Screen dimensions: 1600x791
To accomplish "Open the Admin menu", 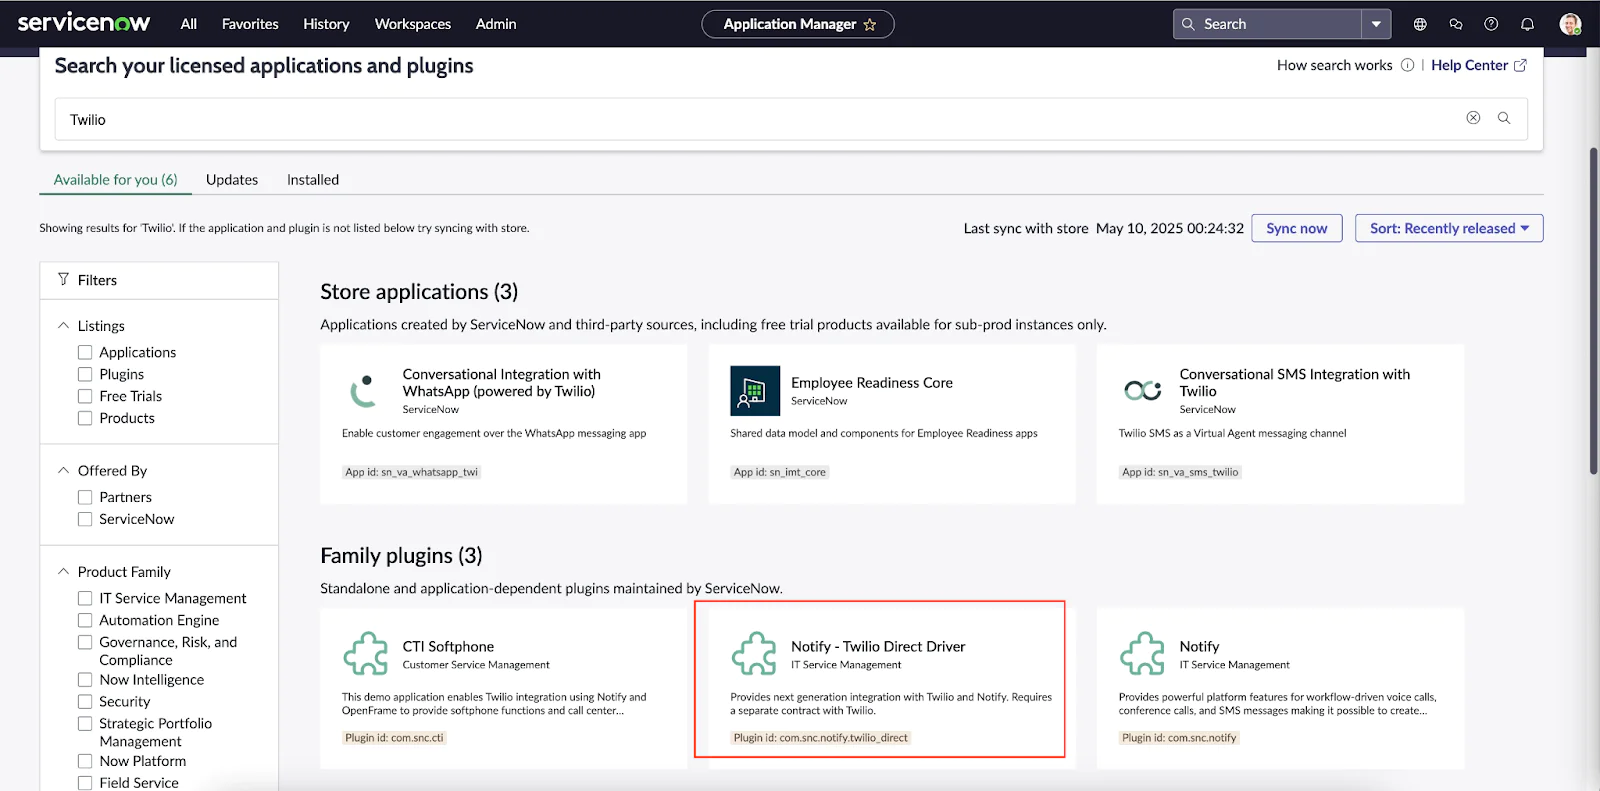I will (x=496, y=24).
